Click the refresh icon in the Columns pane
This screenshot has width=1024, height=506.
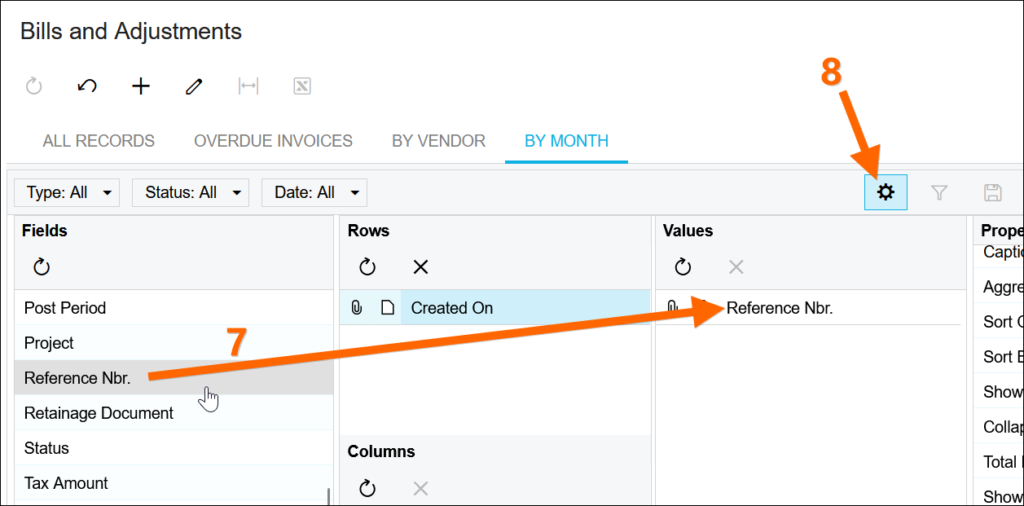367,488
